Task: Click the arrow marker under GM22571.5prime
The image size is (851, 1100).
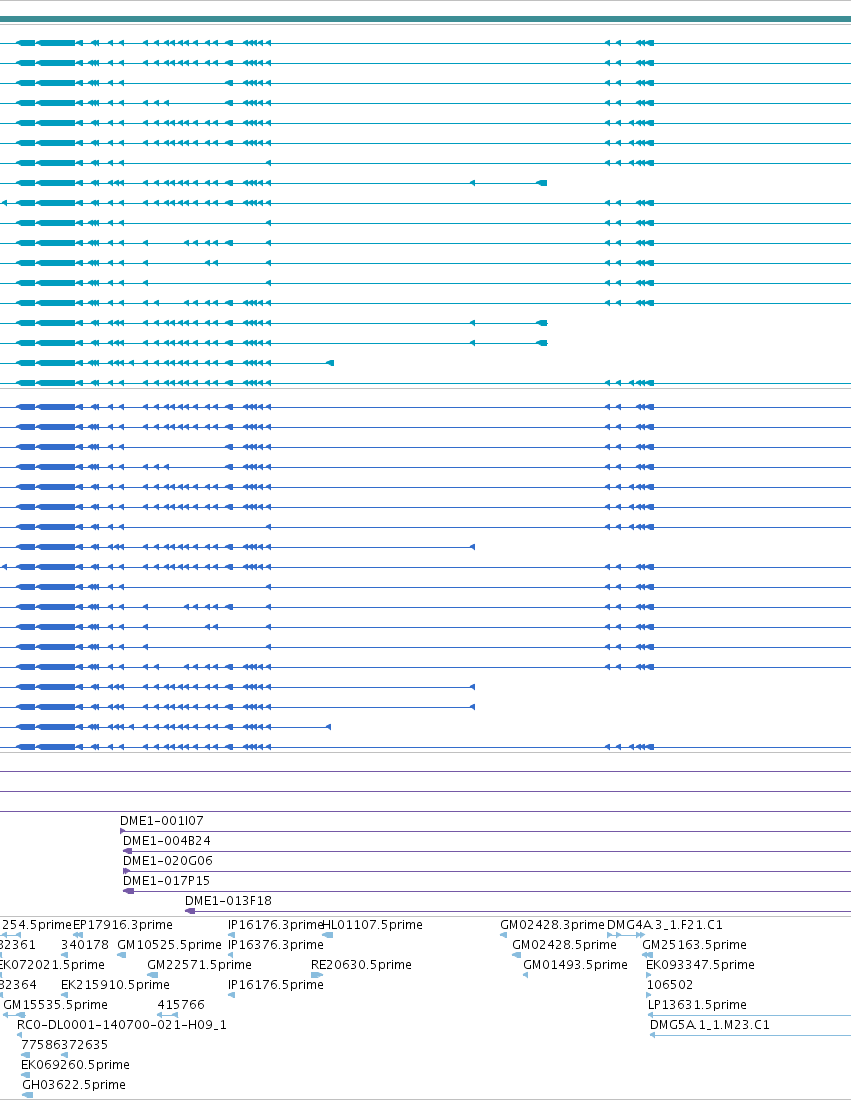Action: click(152, 975)
